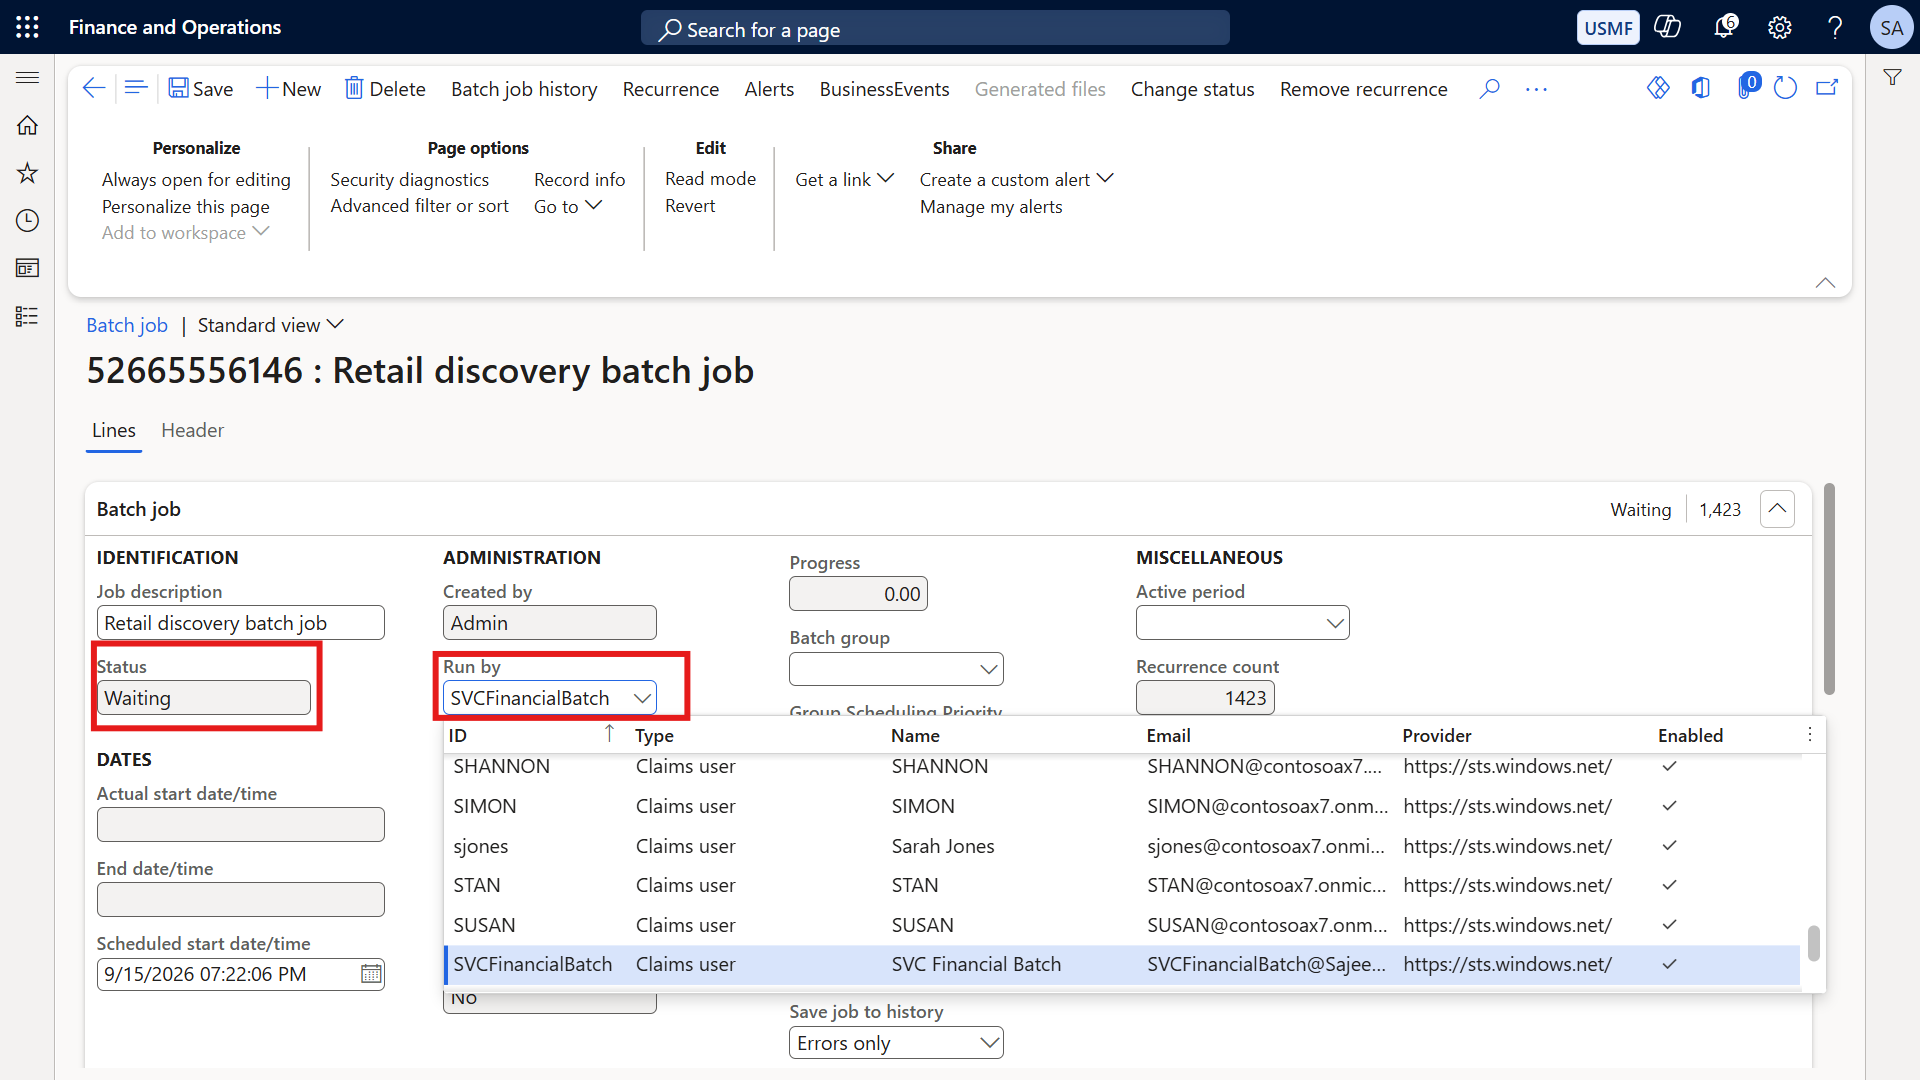
Task: Collapse the Batch job section chevron
Action: [1777, 509]
